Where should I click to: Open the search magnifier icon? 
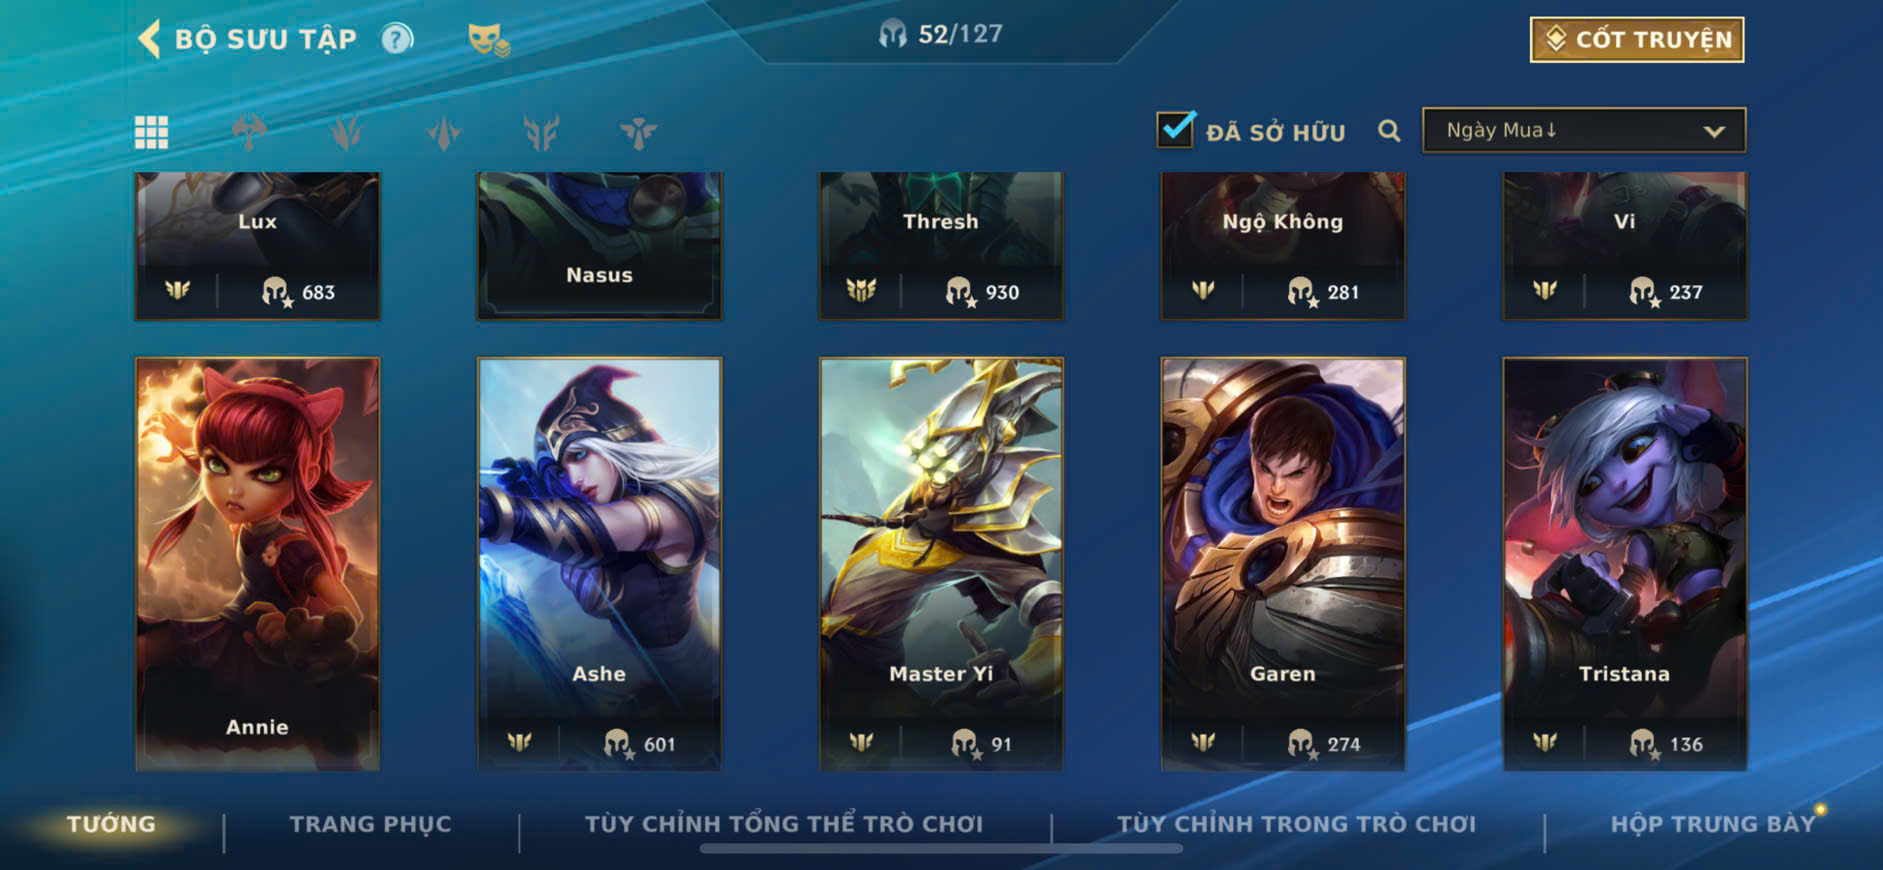click(1388, 131)
